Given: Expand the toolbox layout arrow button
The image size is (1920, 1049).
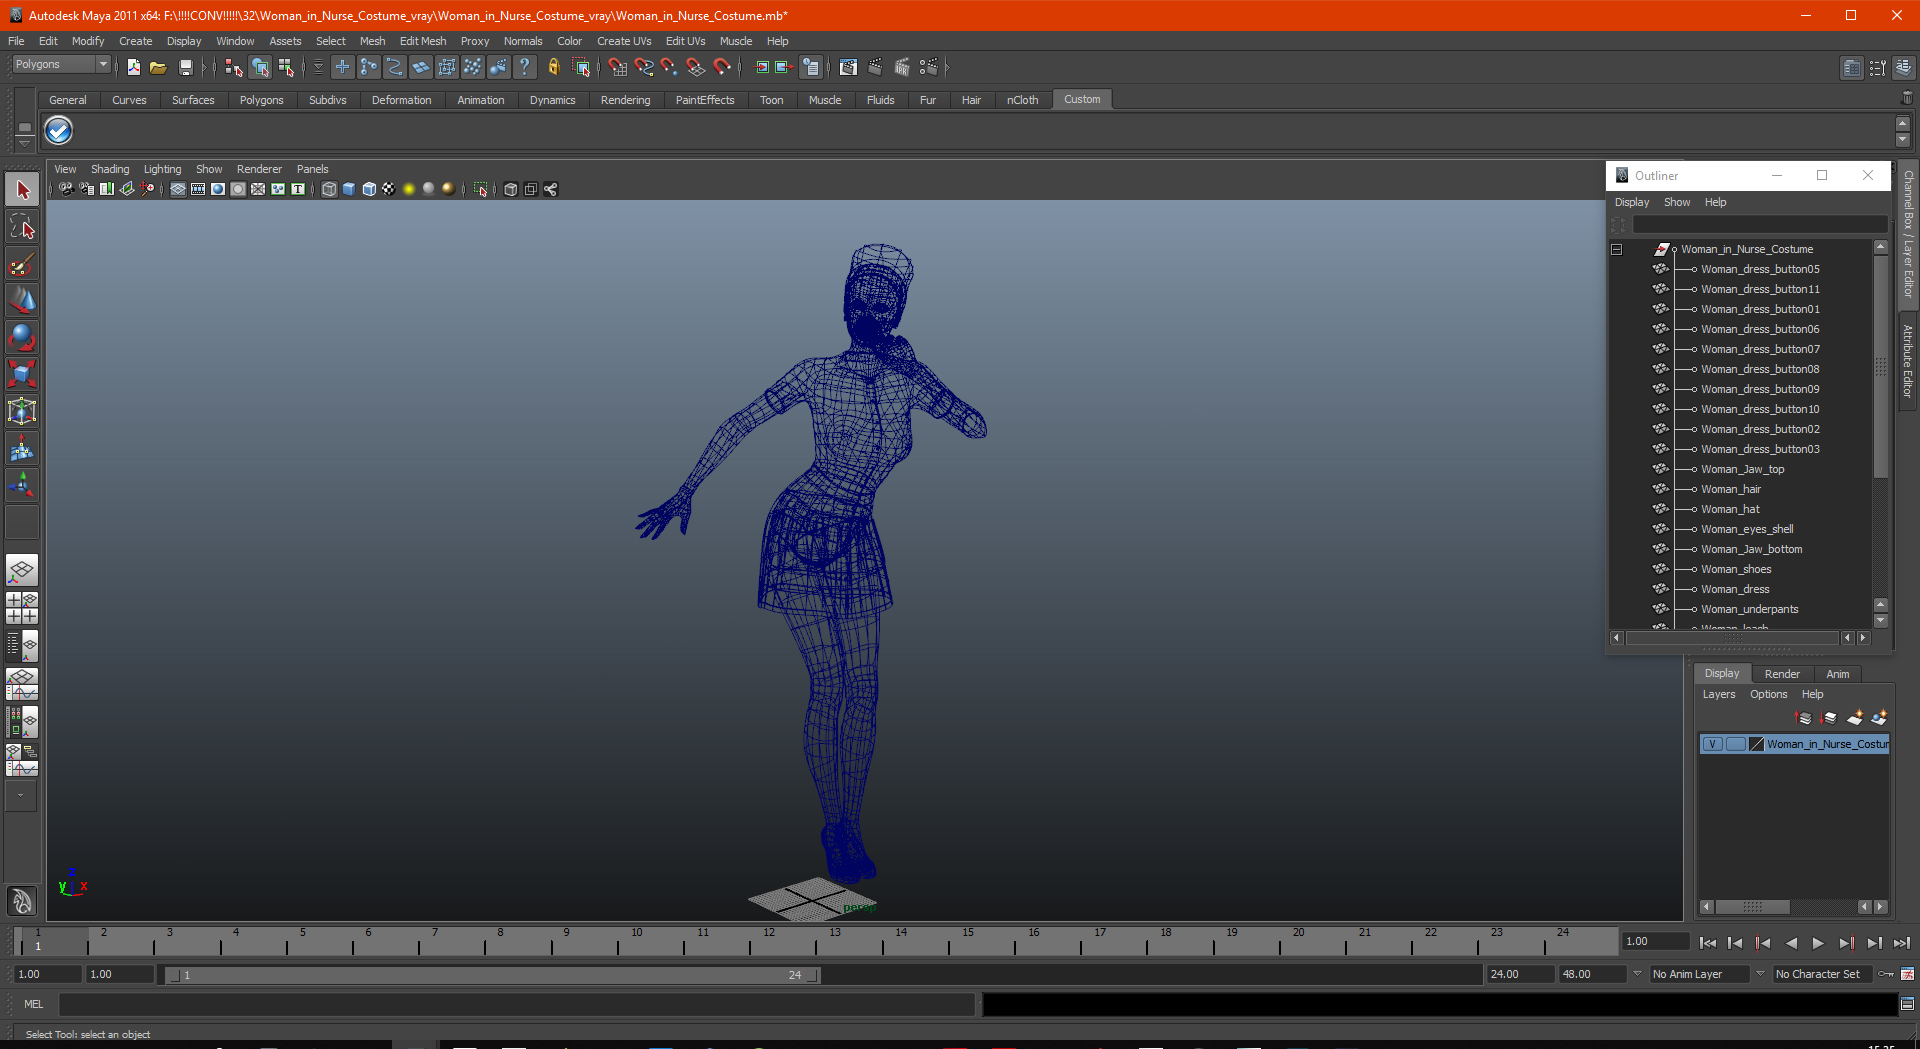Looking at the screenshot, I should (x=20, y=796).
